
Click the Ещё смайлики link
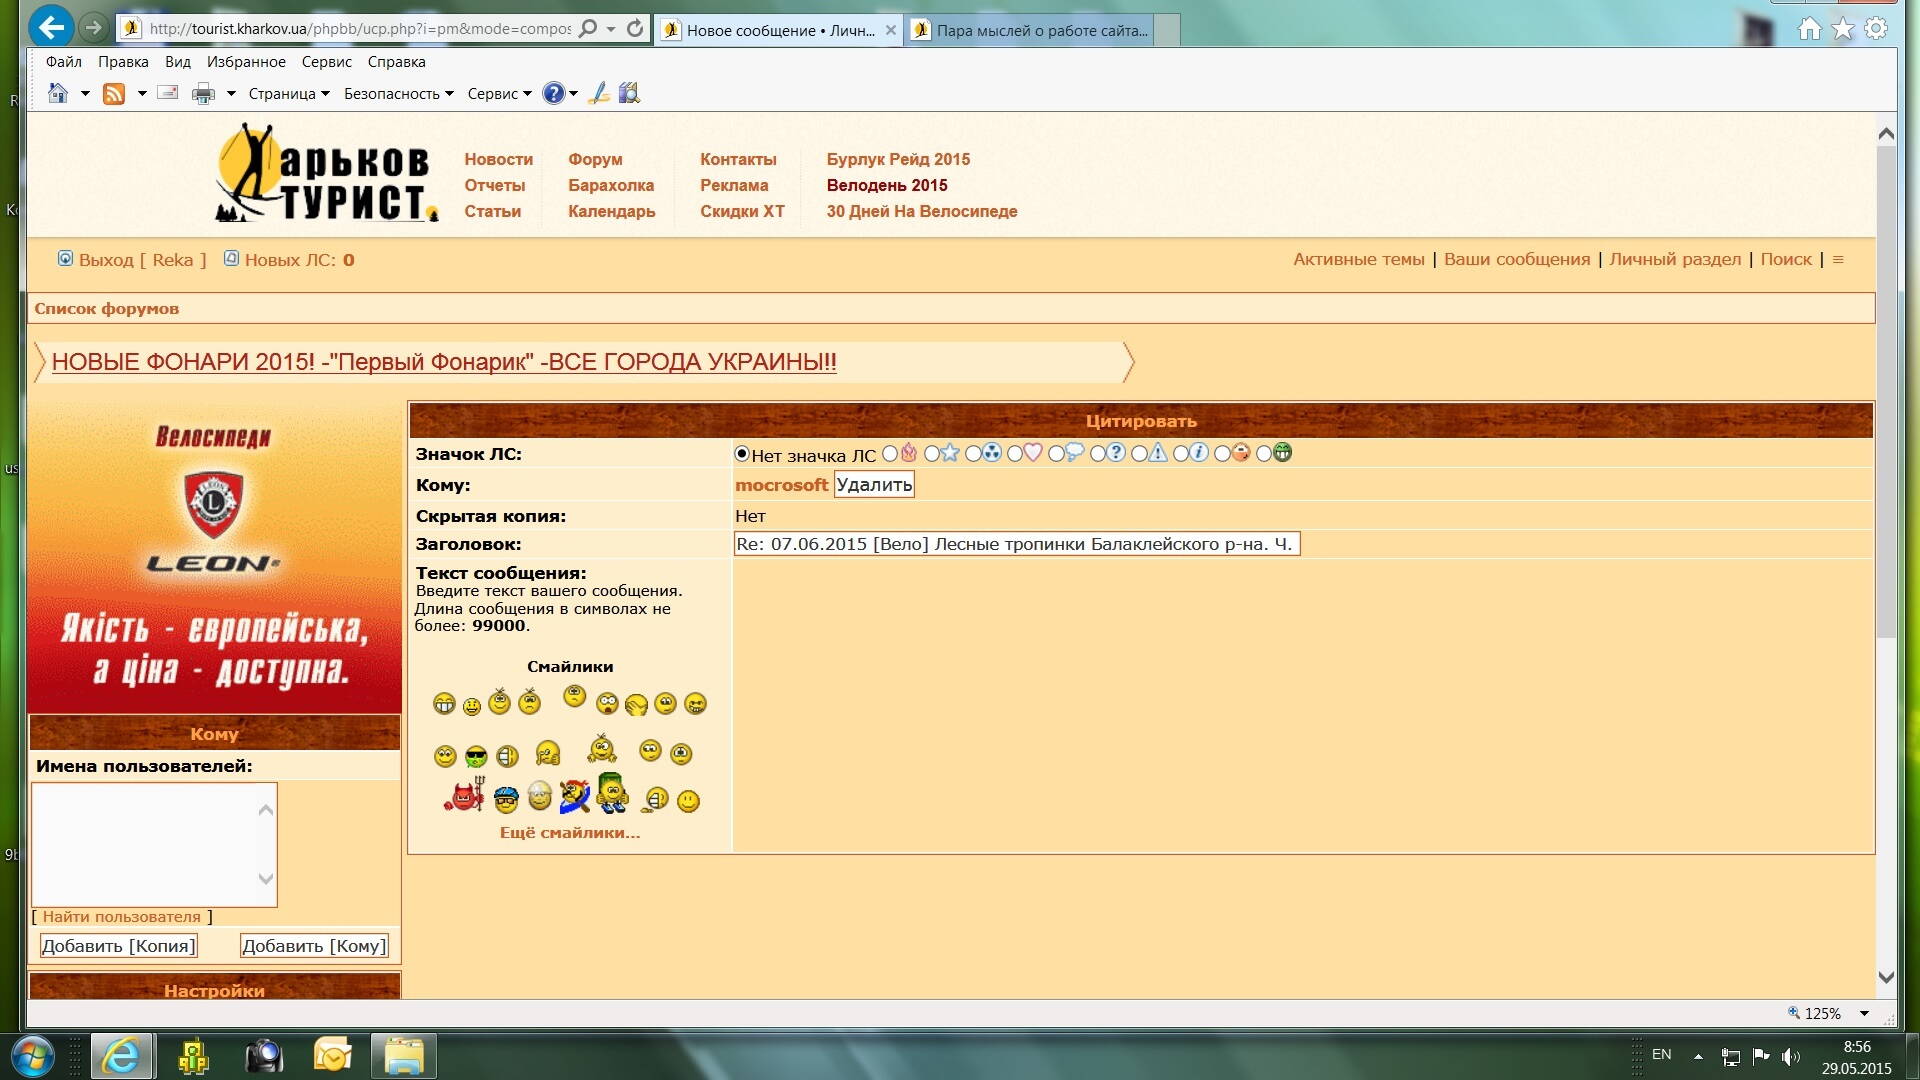pos(570,833)
